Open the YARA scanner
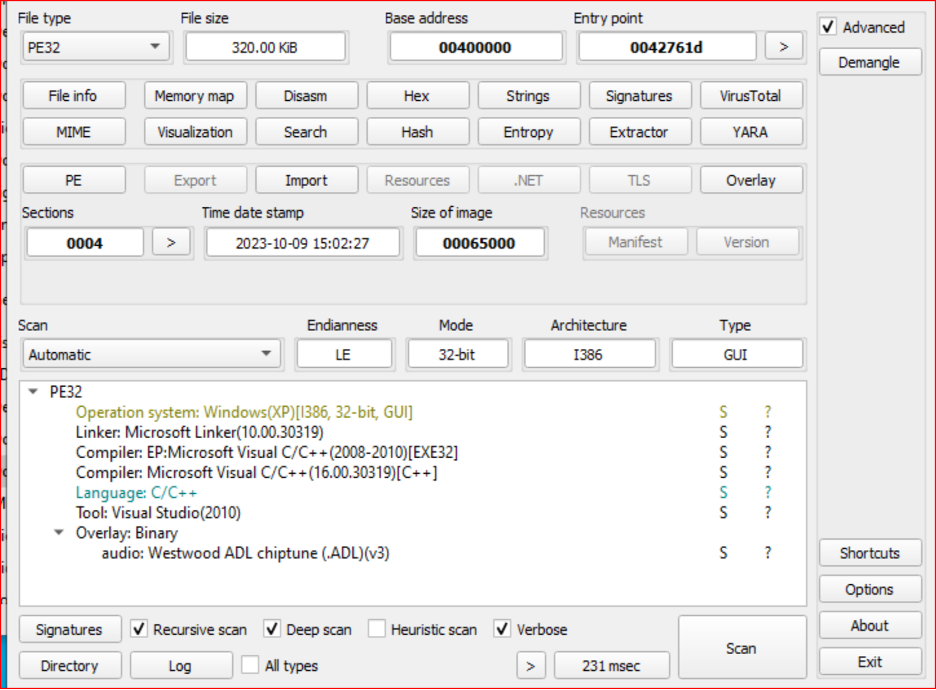The image size is (936, 690). pyautogui.click(x=751, y=132)
